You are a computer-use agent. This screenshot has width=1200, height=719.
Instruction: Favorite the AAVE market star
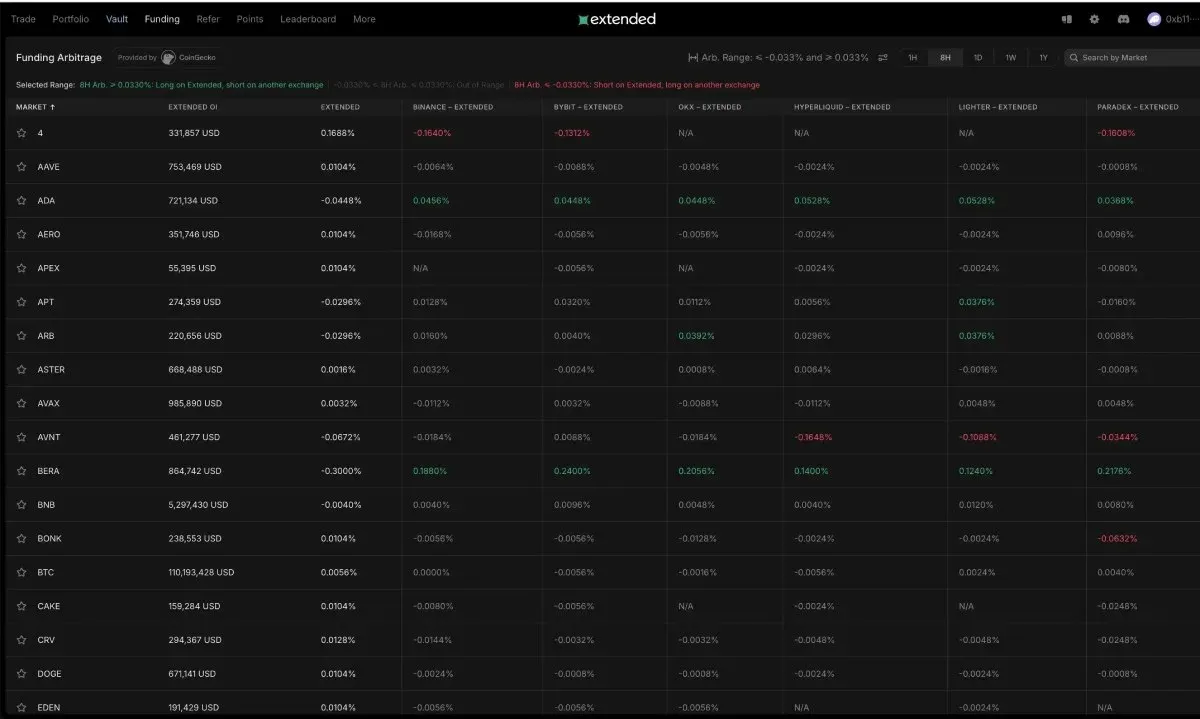pyautogui.click(x=21, y=167)
